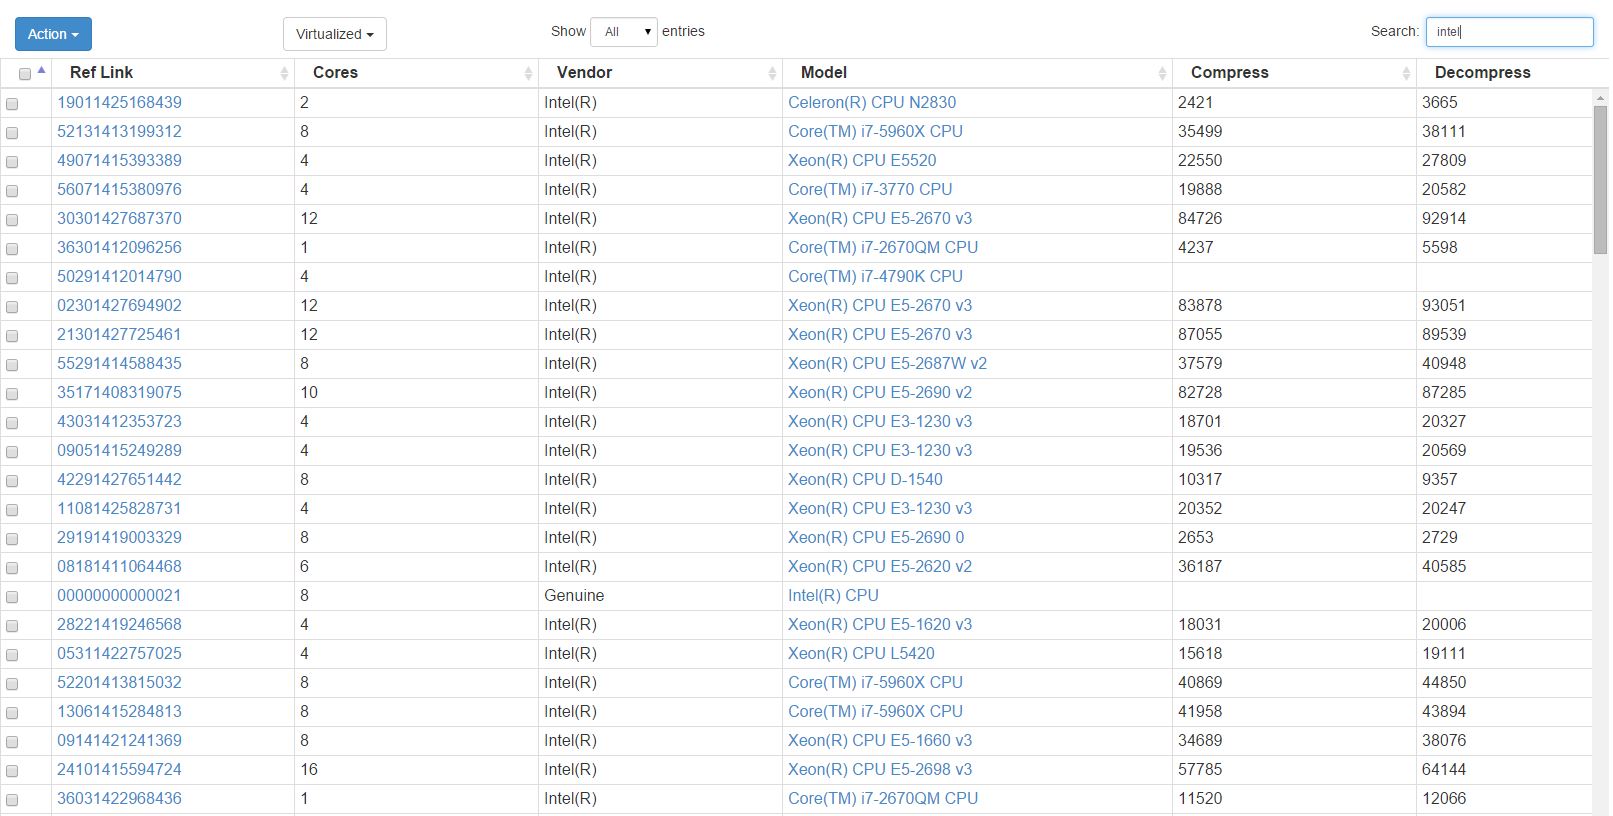1613x816 pixels.
Task: Open the Xeon(R) CPU E5-2690 v2 link
Action: click(x=880, y=392)
